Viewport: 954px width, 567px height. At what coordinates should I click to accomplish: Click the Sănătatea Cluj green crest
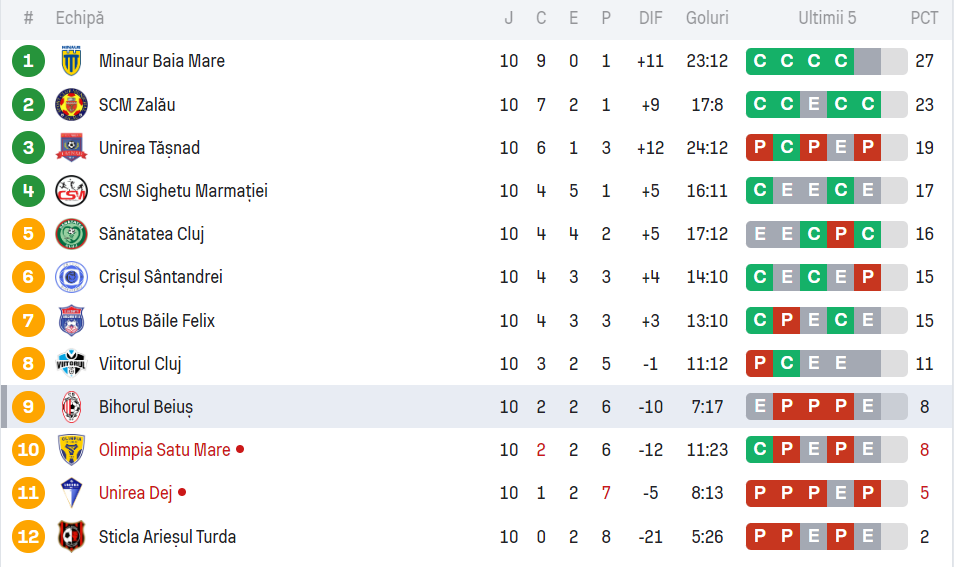click(71, 234)
